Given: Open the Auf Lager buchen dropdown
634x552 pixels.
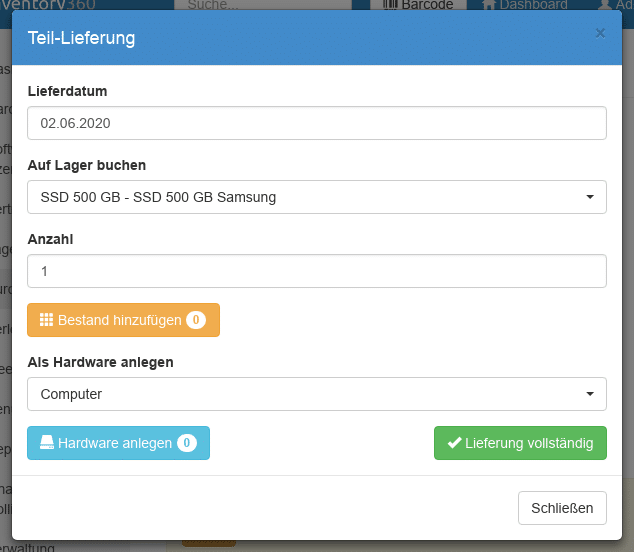Looking at the screenshot, I should click(x=317, y=197).
